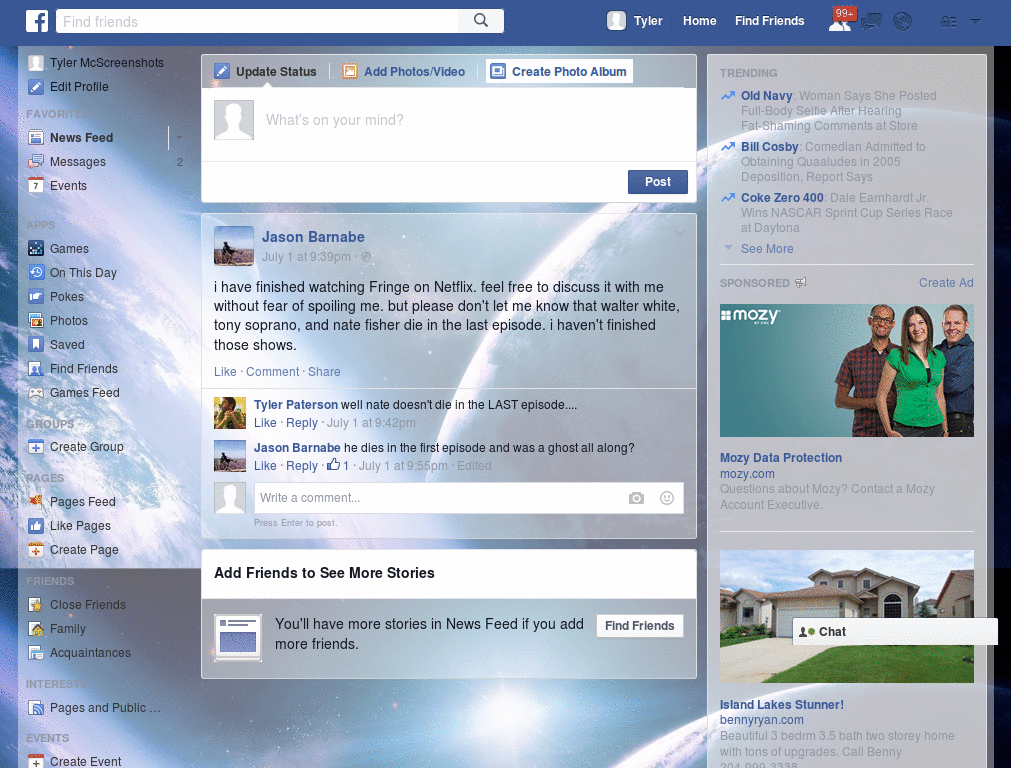Click the Events calendar icon
The width and height of the screenshot is (1024, 768).
click(x=36, y=185)
